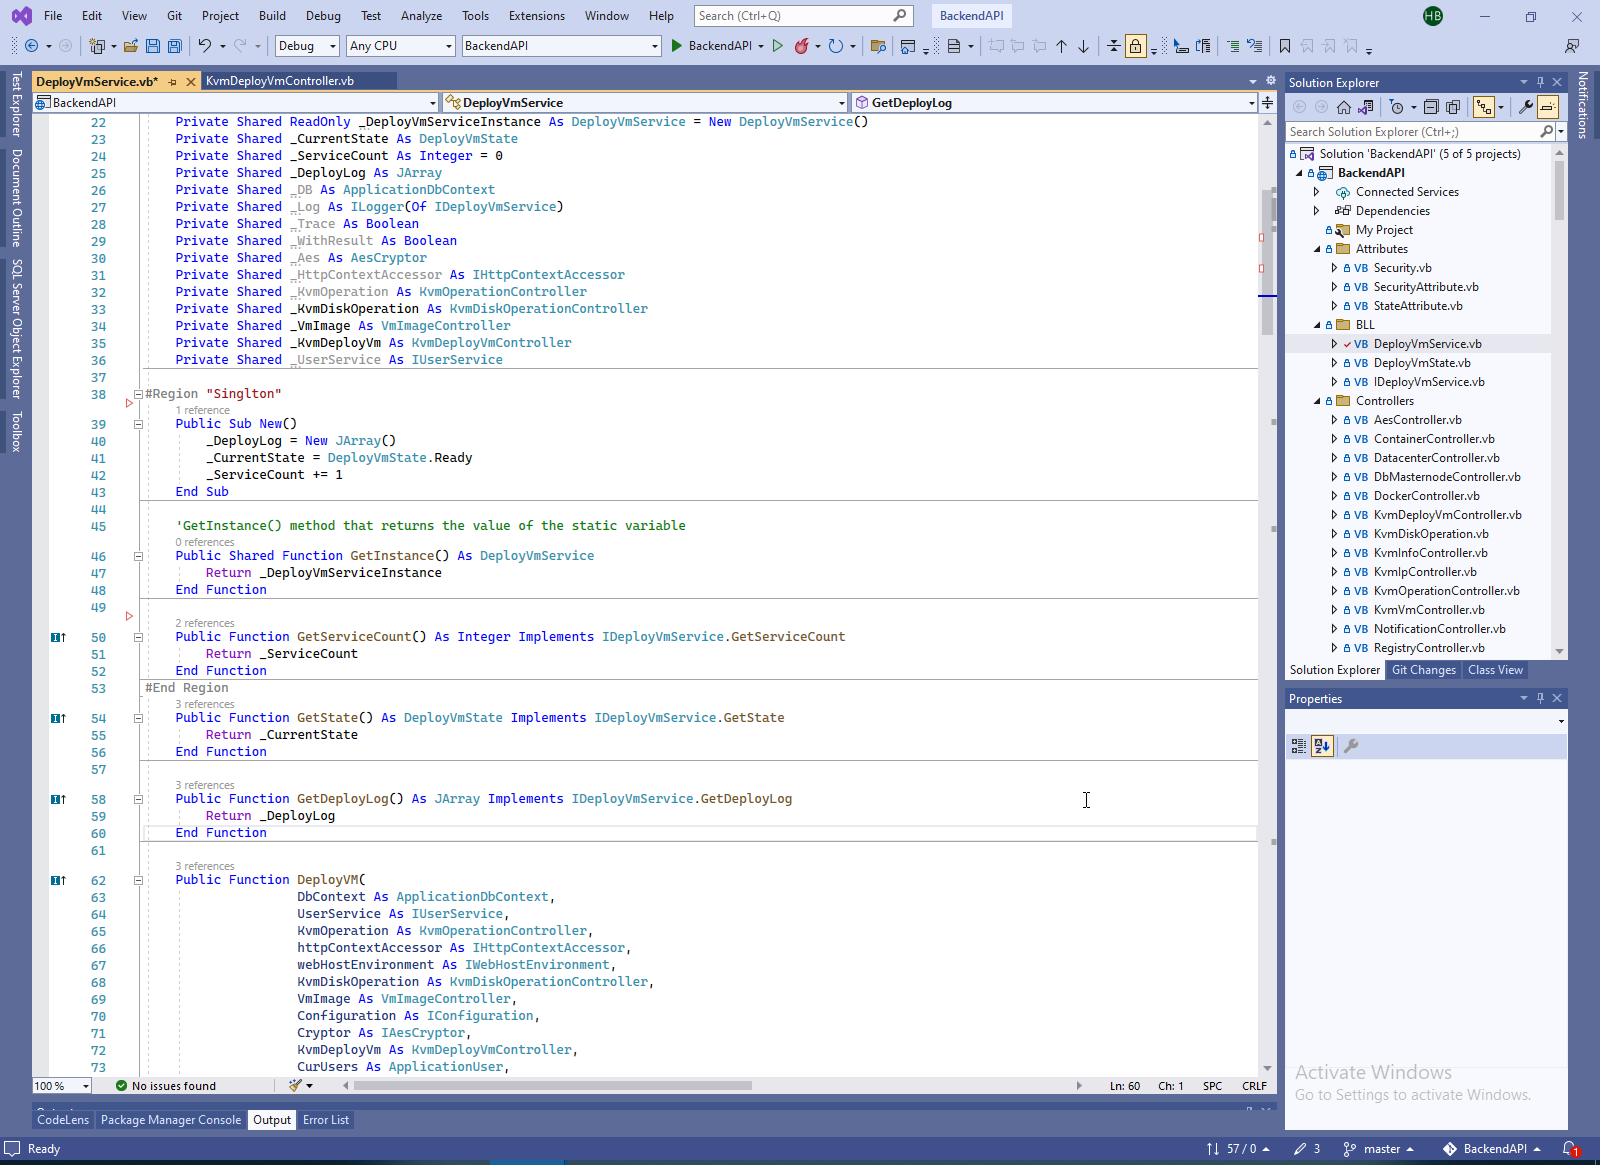Image resolution: width=1600 pixels, height=1165 pixels.
Task: Click the Home icon in Solution Explorer
Action: point(1344,107)
